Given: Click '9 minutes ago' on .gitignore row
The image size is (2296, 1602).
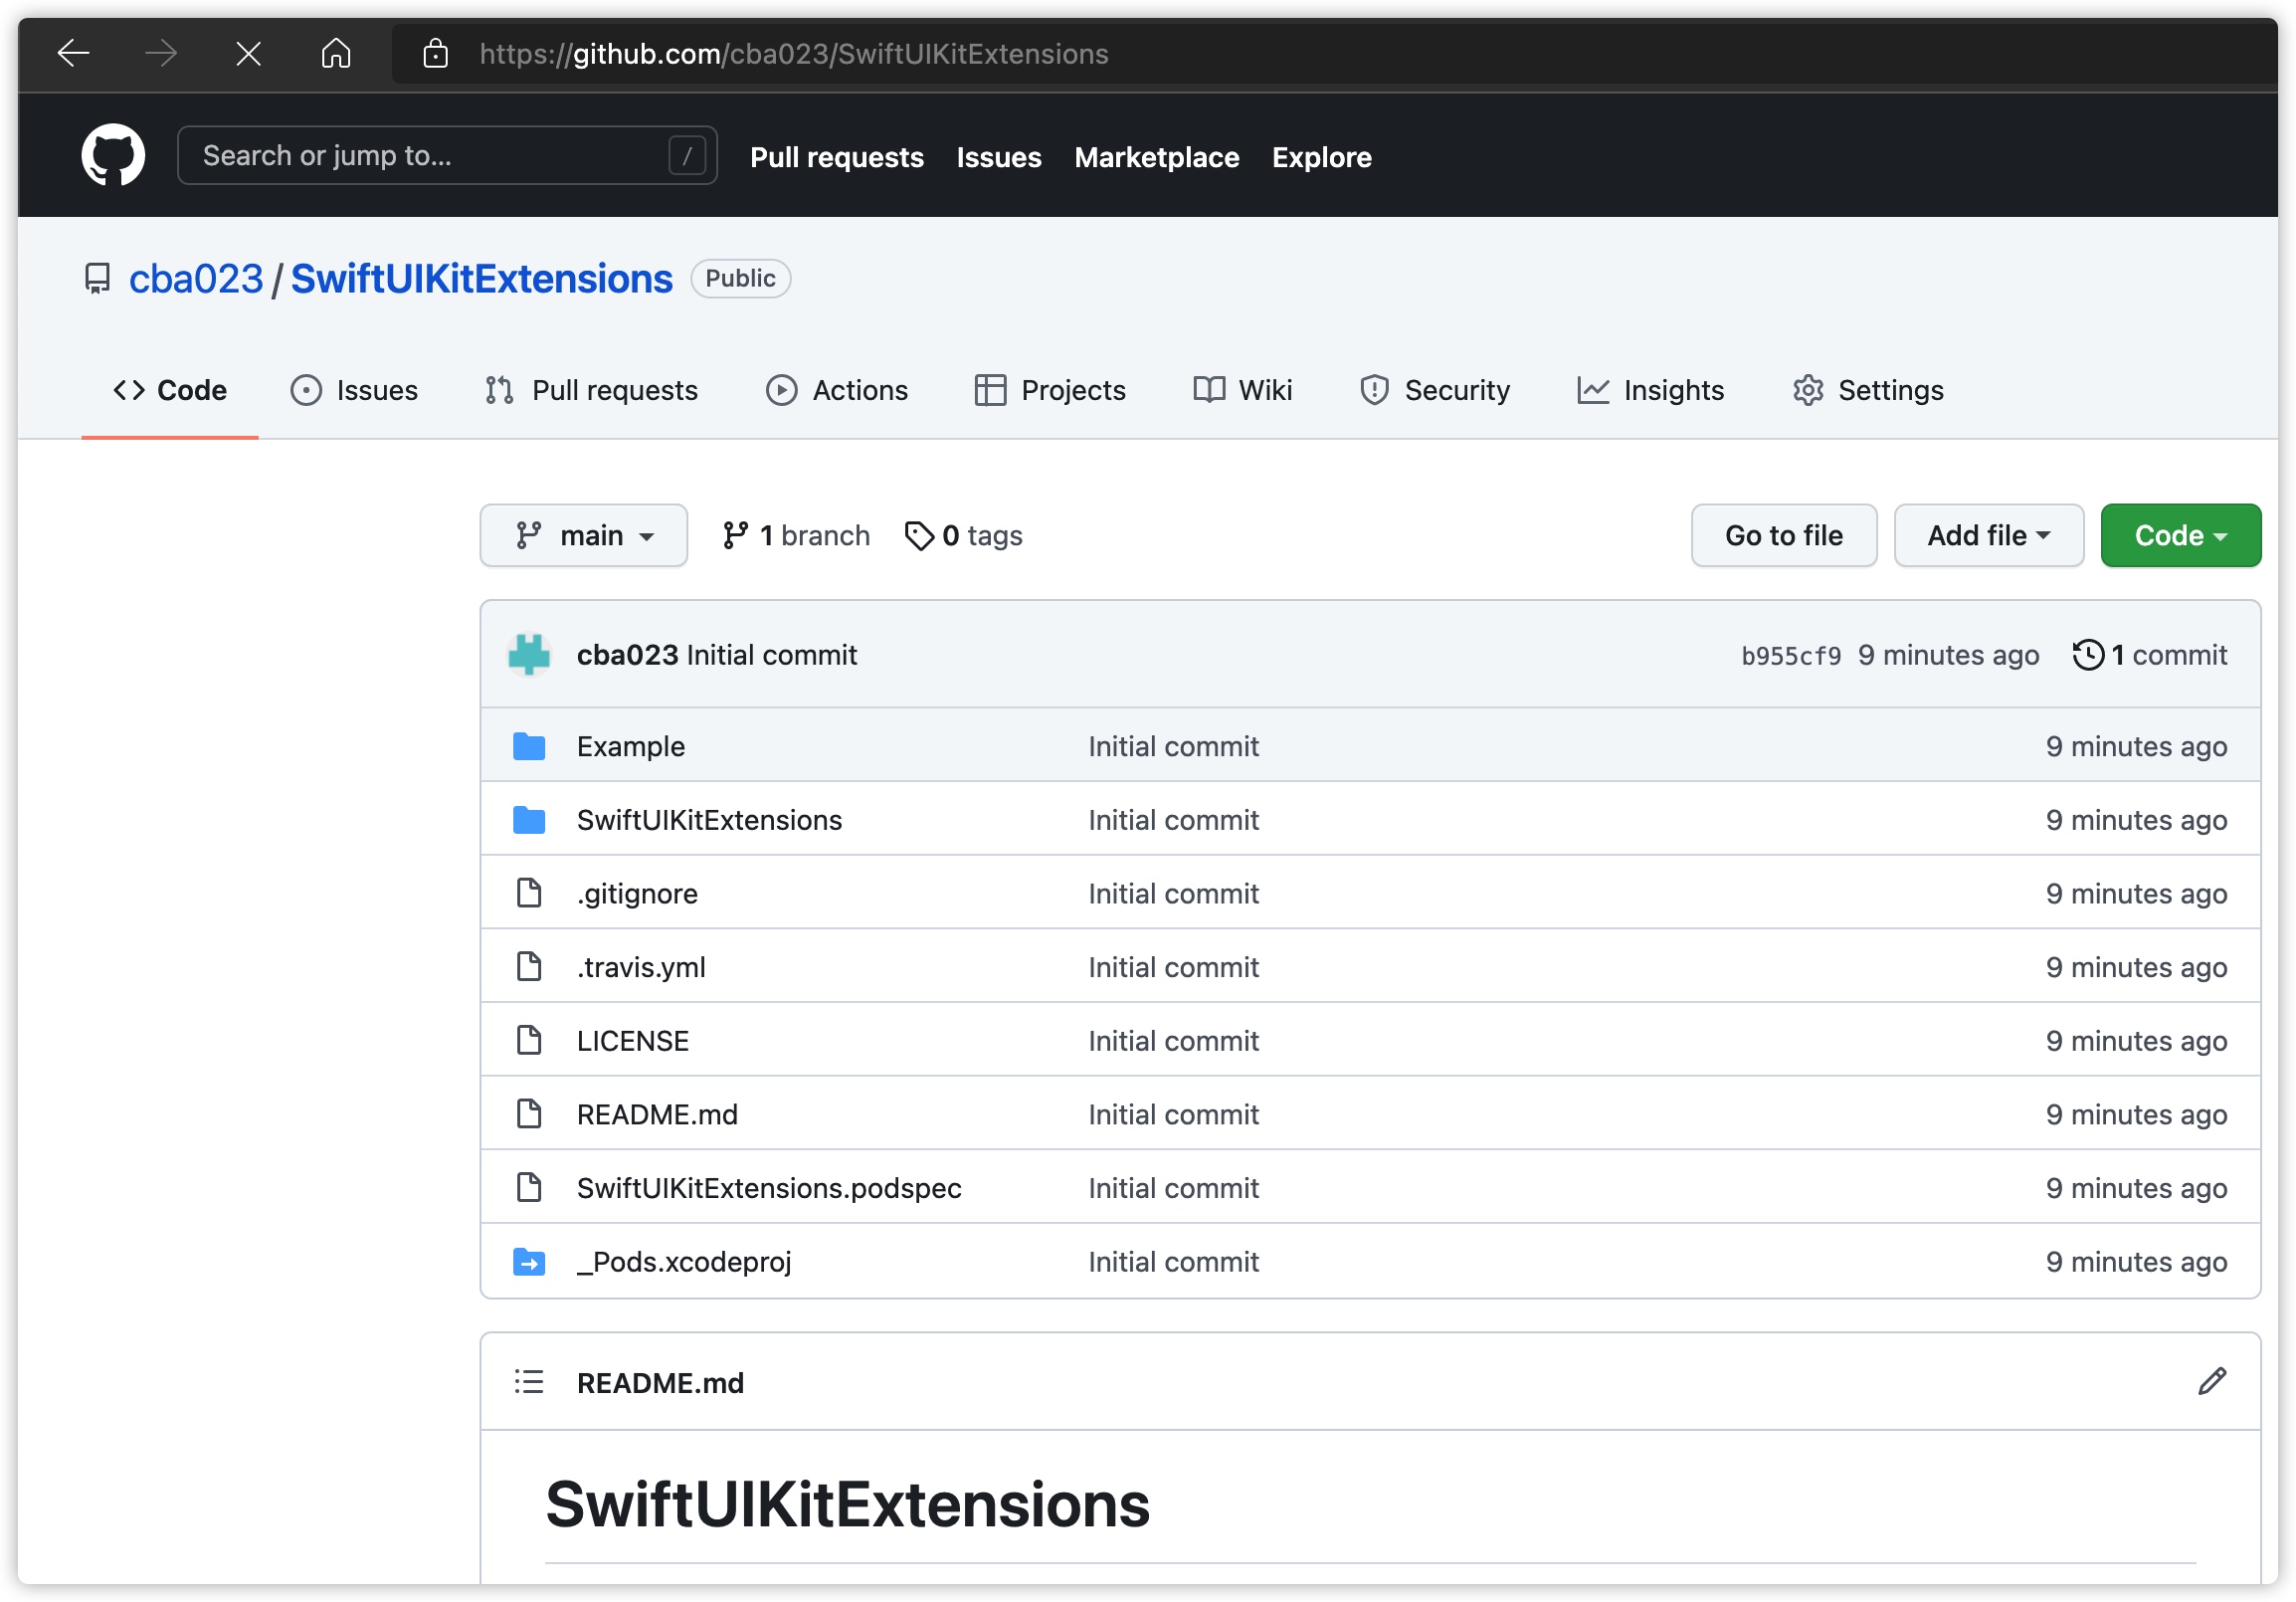Looking at the screenshot, I should [2136, 893].
